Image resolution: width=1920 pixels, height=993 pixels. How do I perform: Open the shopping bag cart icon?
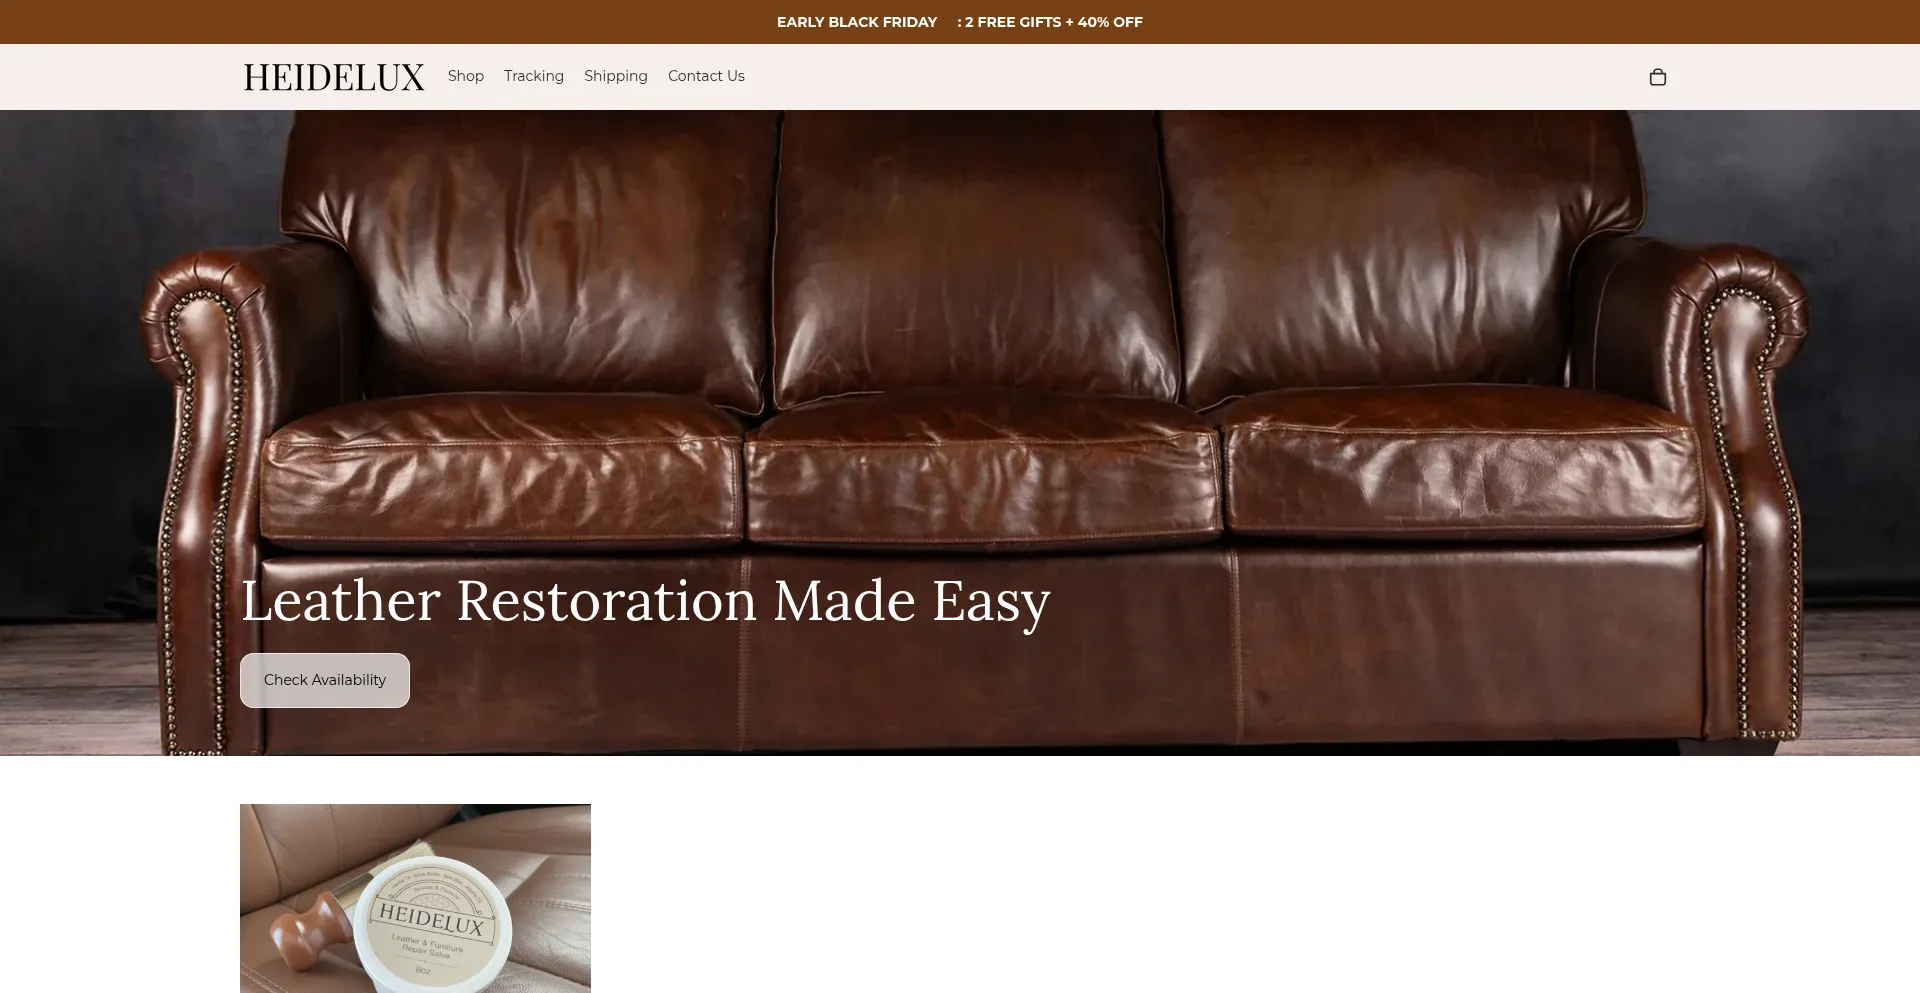(1657, 77)
